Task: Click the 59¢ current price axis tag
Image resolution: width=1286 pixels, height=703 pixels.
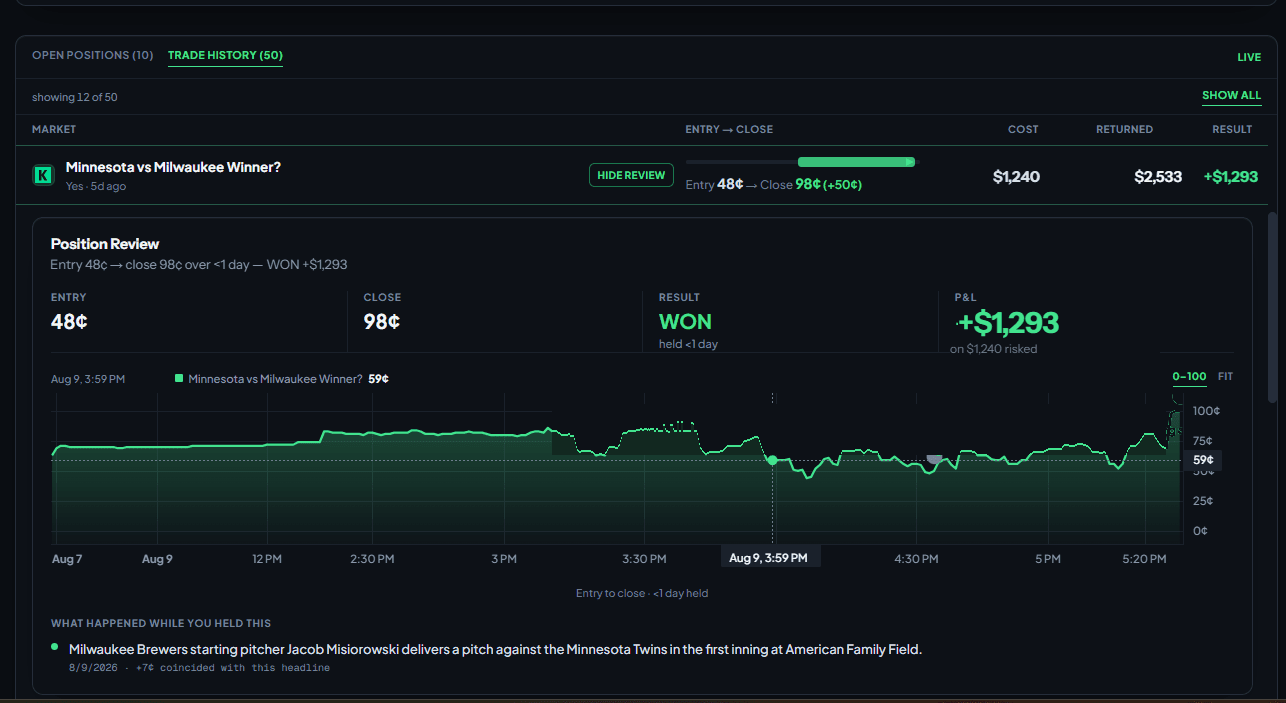Action: 1203,460
